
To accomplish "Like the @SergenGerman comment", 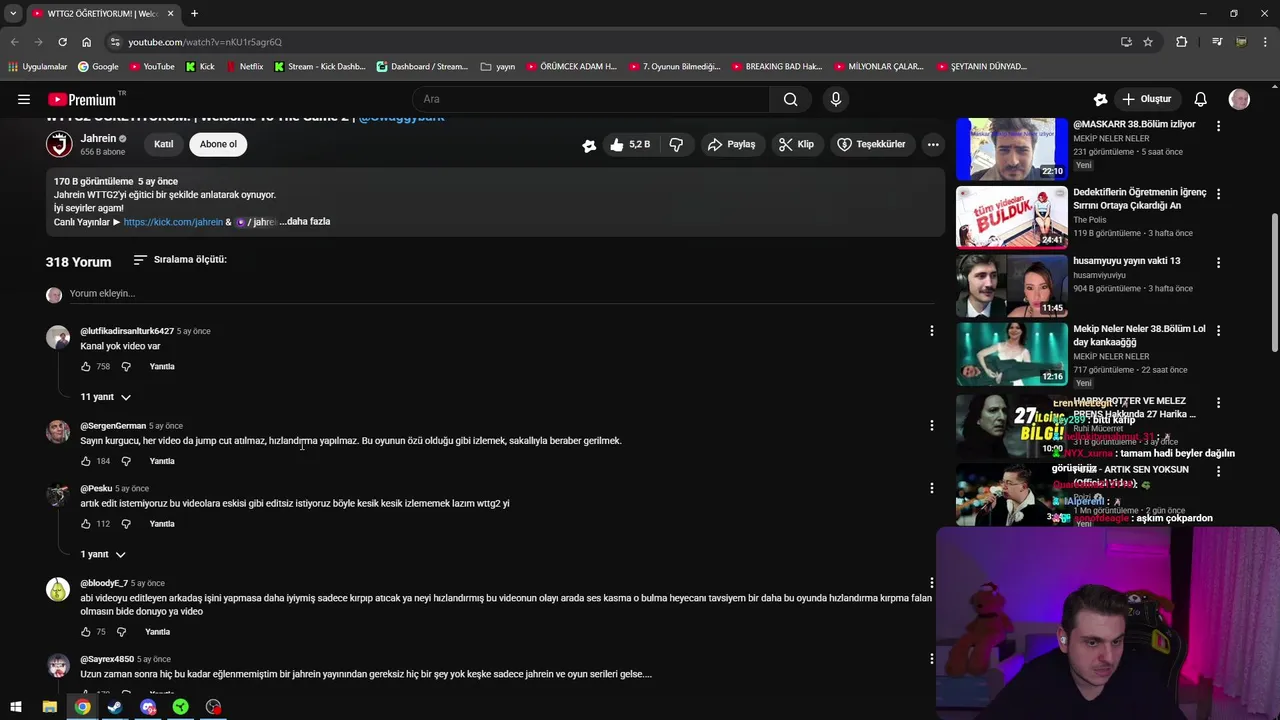I will click(x=86, y=461).
